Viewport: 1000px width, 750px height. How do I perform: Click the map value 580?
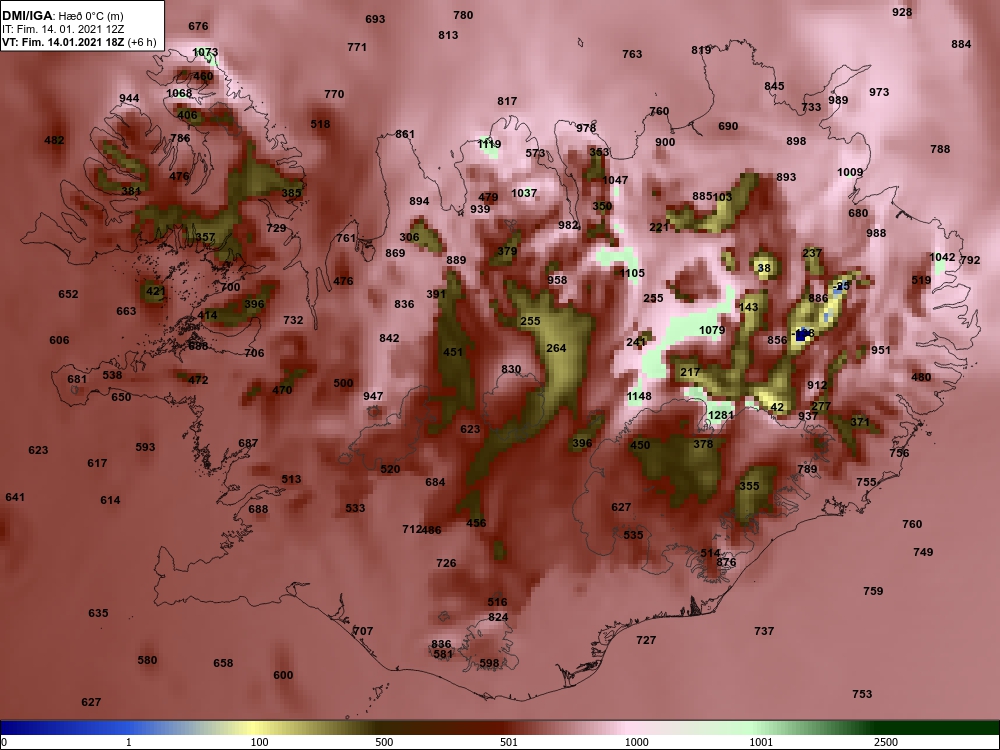click(x=147, y=660)
